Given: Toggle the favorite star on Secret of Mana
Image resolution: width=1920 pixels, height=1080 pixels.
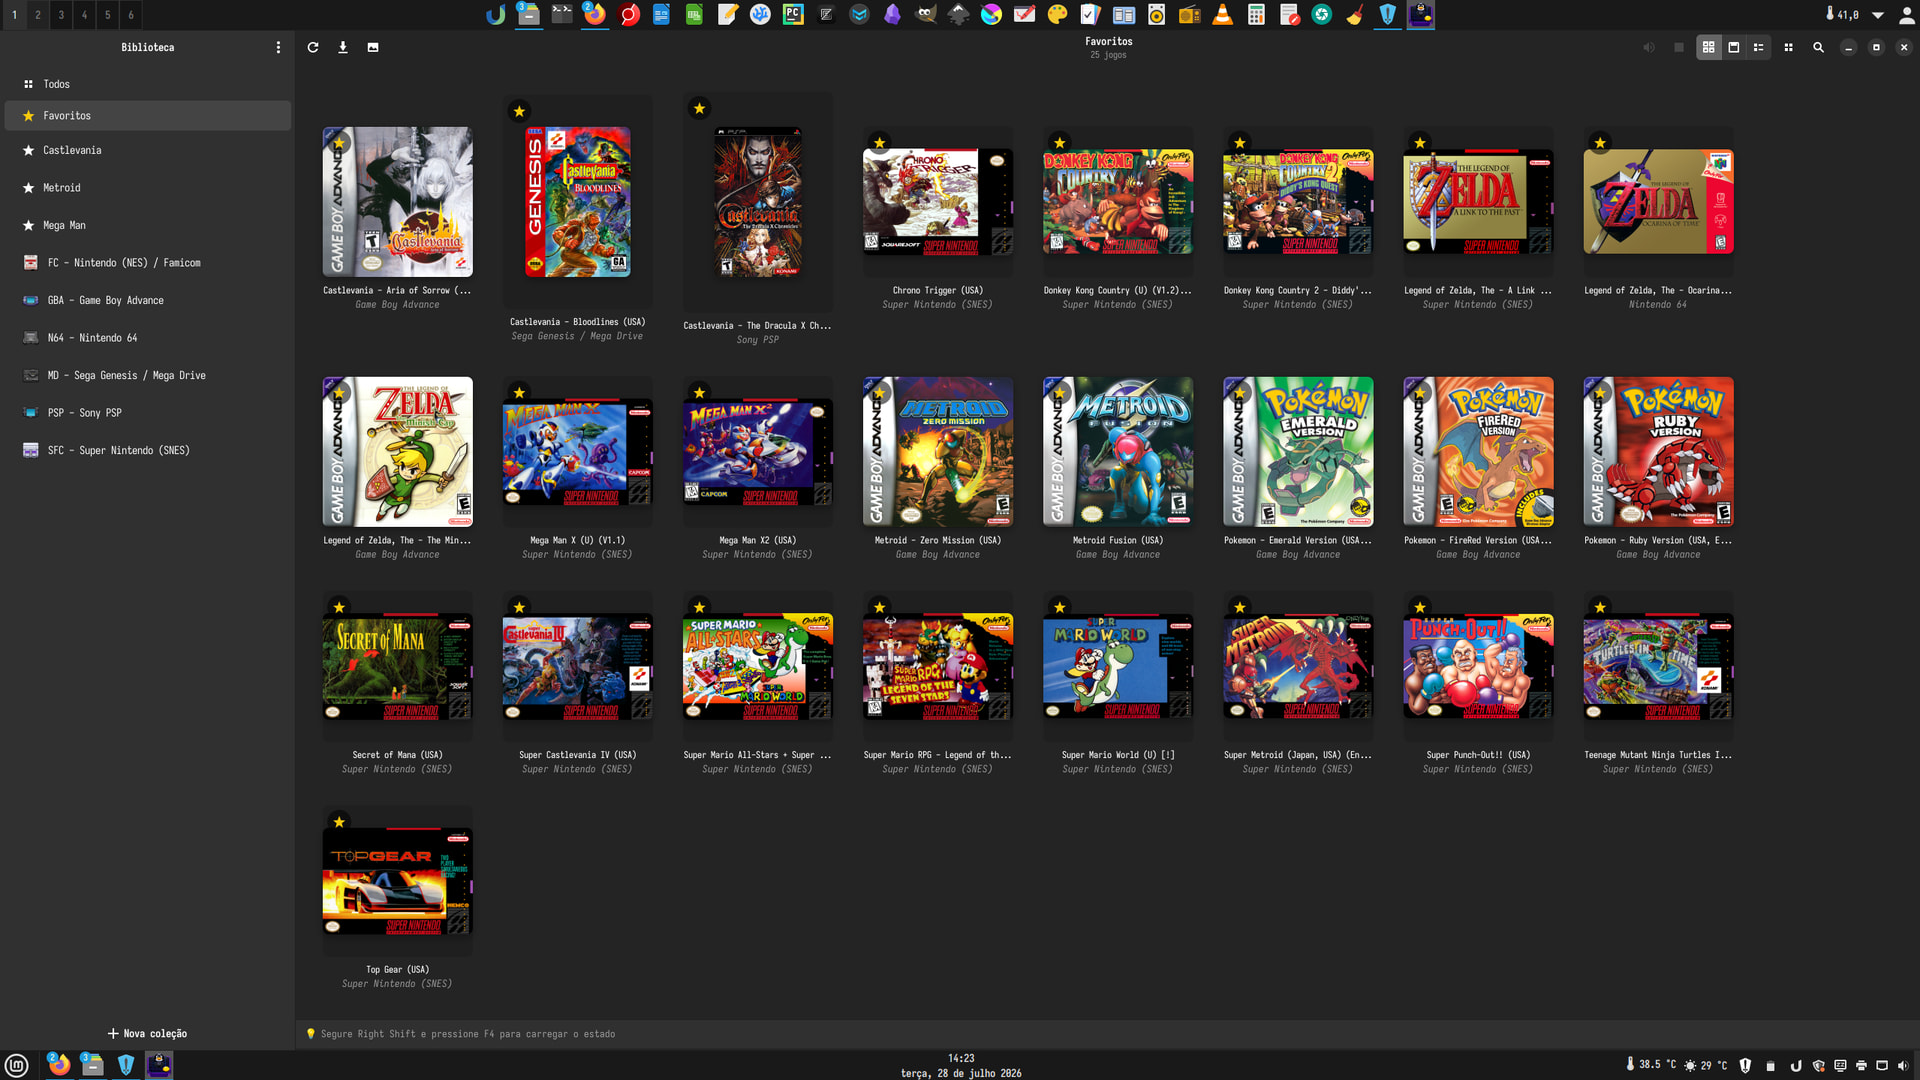Looking at the screenshot, I should click(339, 607).
